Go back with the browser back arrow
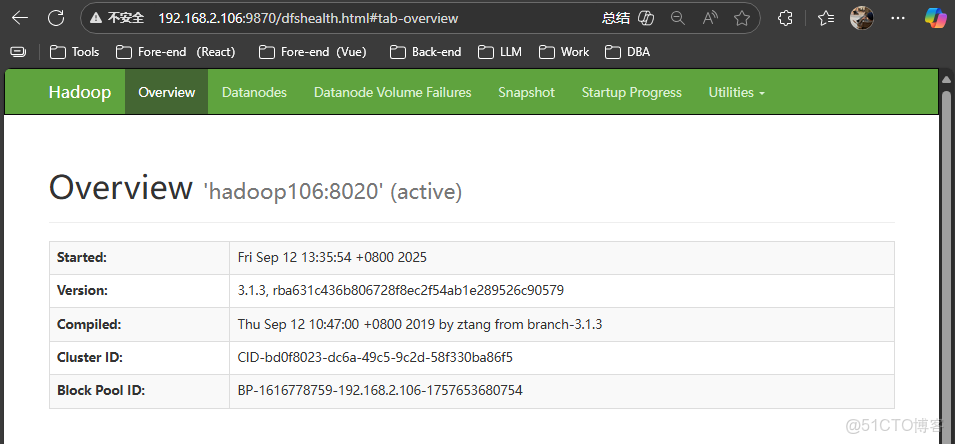 pyautogui.click(x=20, y=18)
